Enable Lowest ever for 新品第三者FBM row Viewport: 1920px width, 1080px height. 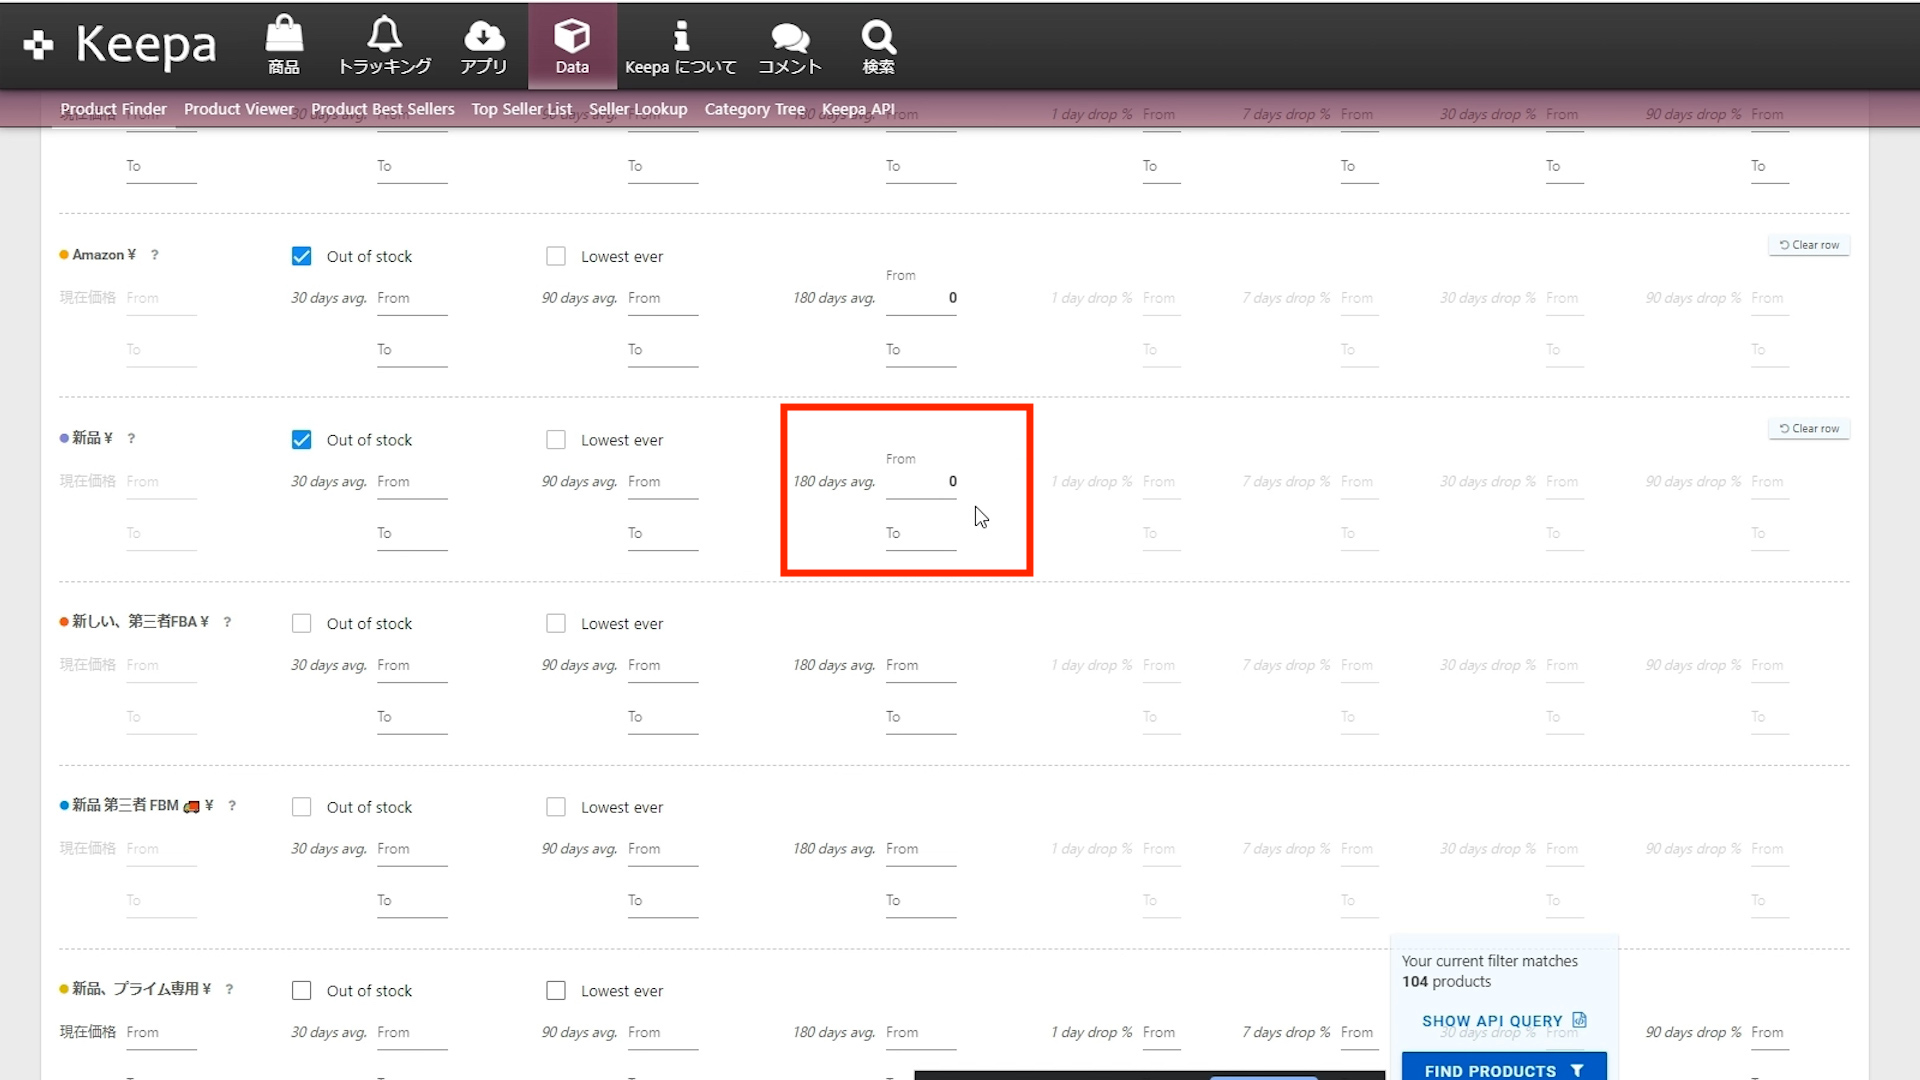coord(556,807)
